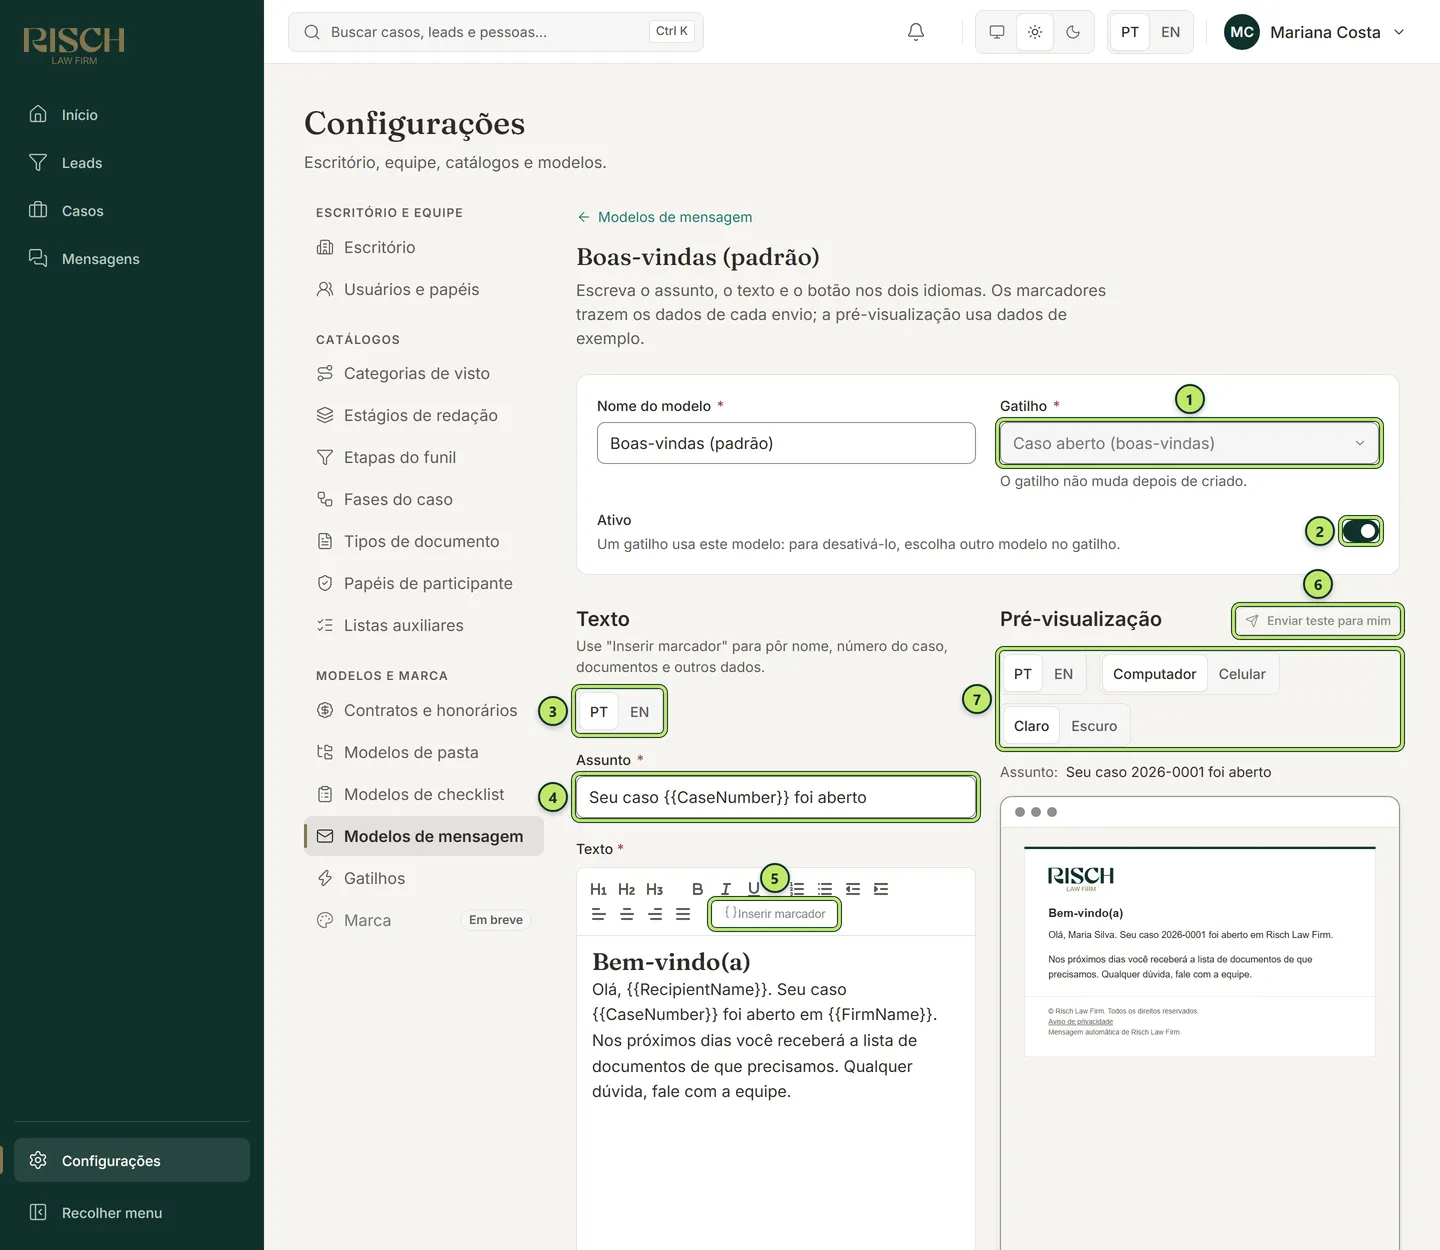Open Inserir marcador menu
1440x1250 pixels.
tap(775, 914)
